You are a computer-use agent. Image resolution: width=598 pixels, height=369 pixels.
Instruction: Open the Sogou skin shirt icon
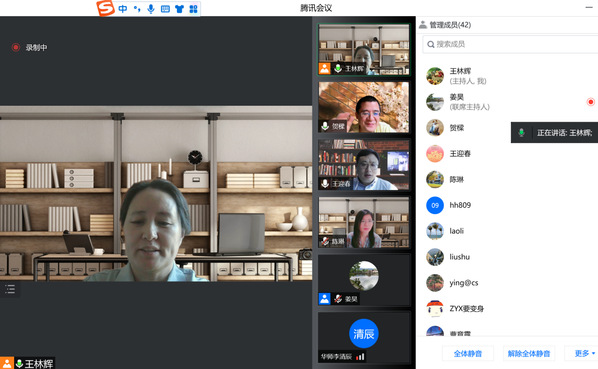pyautogui.click(x=179, y=9)
